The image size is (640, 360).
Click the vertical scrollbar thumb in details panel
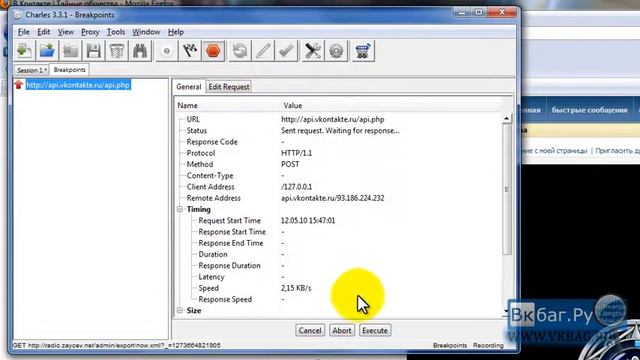pyautogui.click(x=507, y=189)
